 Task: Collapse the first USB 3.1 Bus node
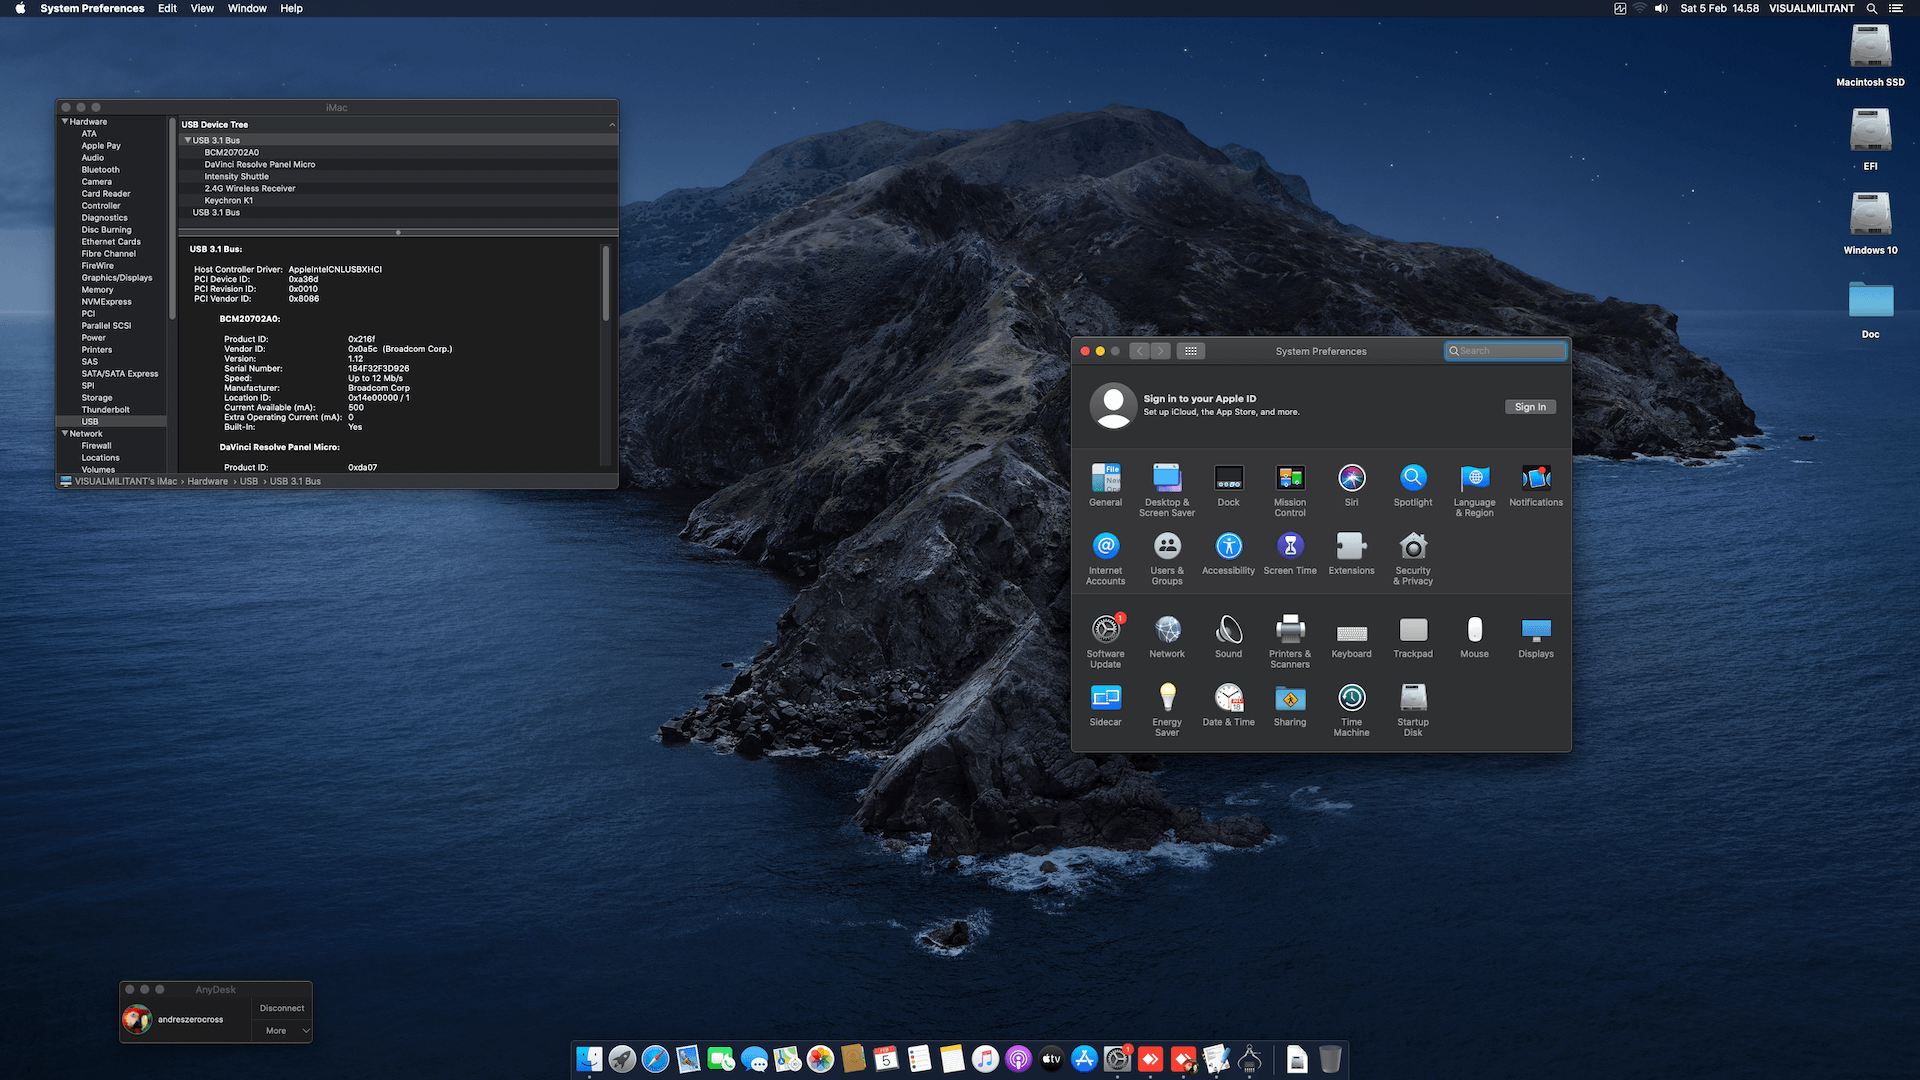[187, 141]
